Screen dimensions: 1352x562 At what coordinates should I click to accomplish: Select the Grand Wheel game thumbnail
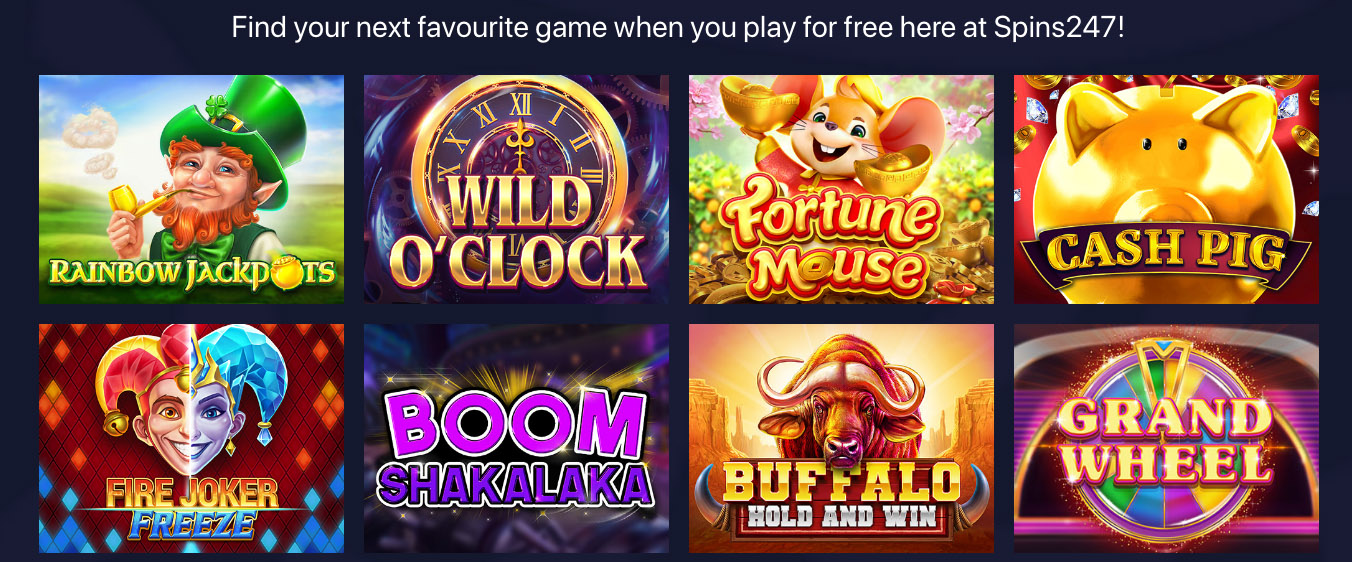[x=1166, y=438]
